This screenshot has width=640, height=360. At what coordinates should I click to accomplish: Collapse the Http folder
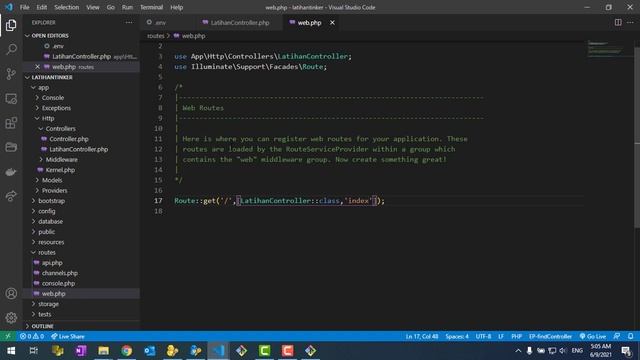coord(82,118)
